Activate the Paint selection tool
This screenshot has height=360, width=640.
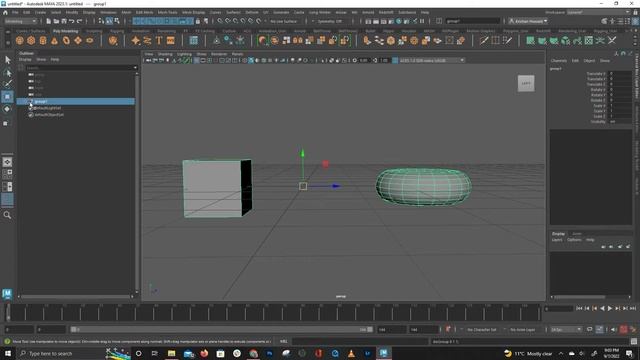click(x=7, y=84)
